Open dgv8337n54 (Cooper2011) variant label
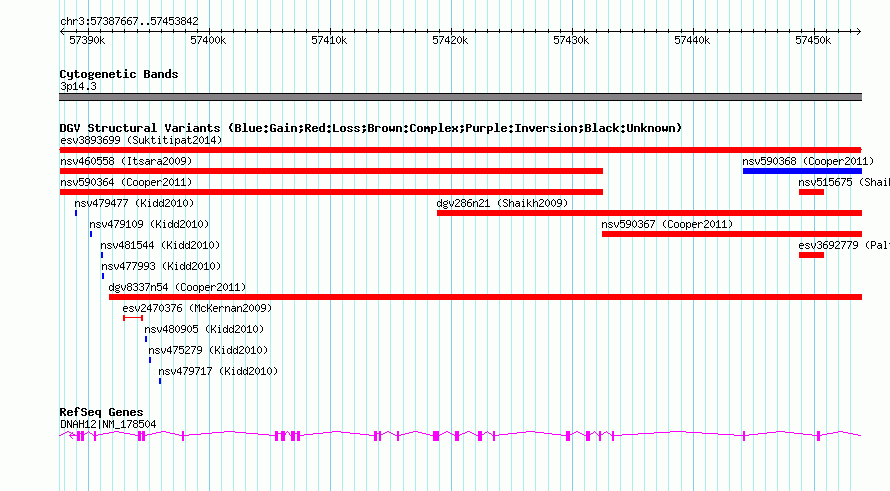The width and height of the screenshot is (890, 491). click(177, 287)
